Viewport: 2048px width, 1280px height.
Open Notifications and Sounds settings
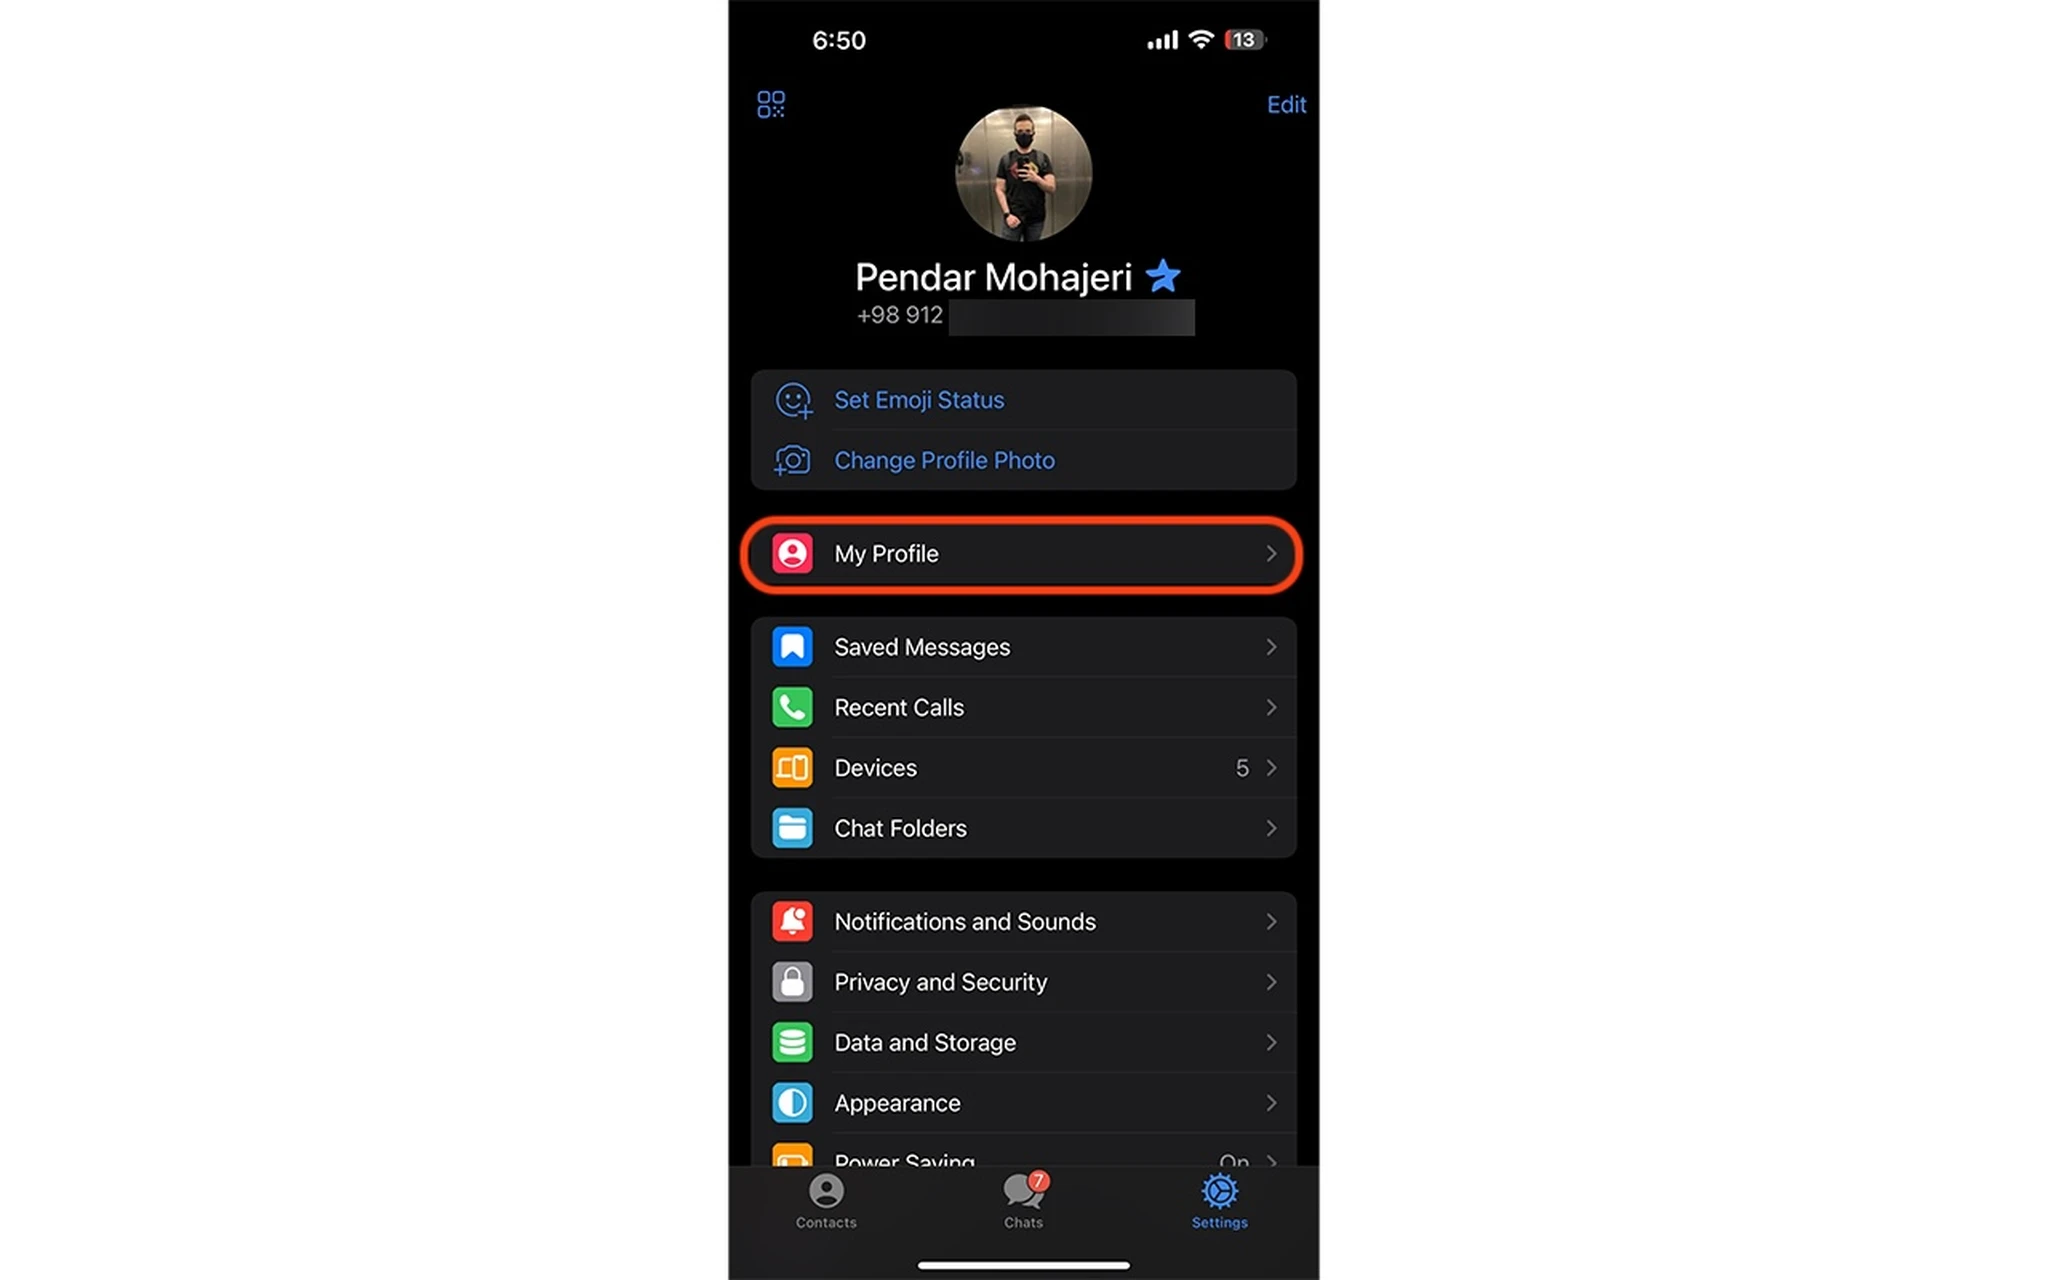pyautogui.click(x=1023, y=922)
